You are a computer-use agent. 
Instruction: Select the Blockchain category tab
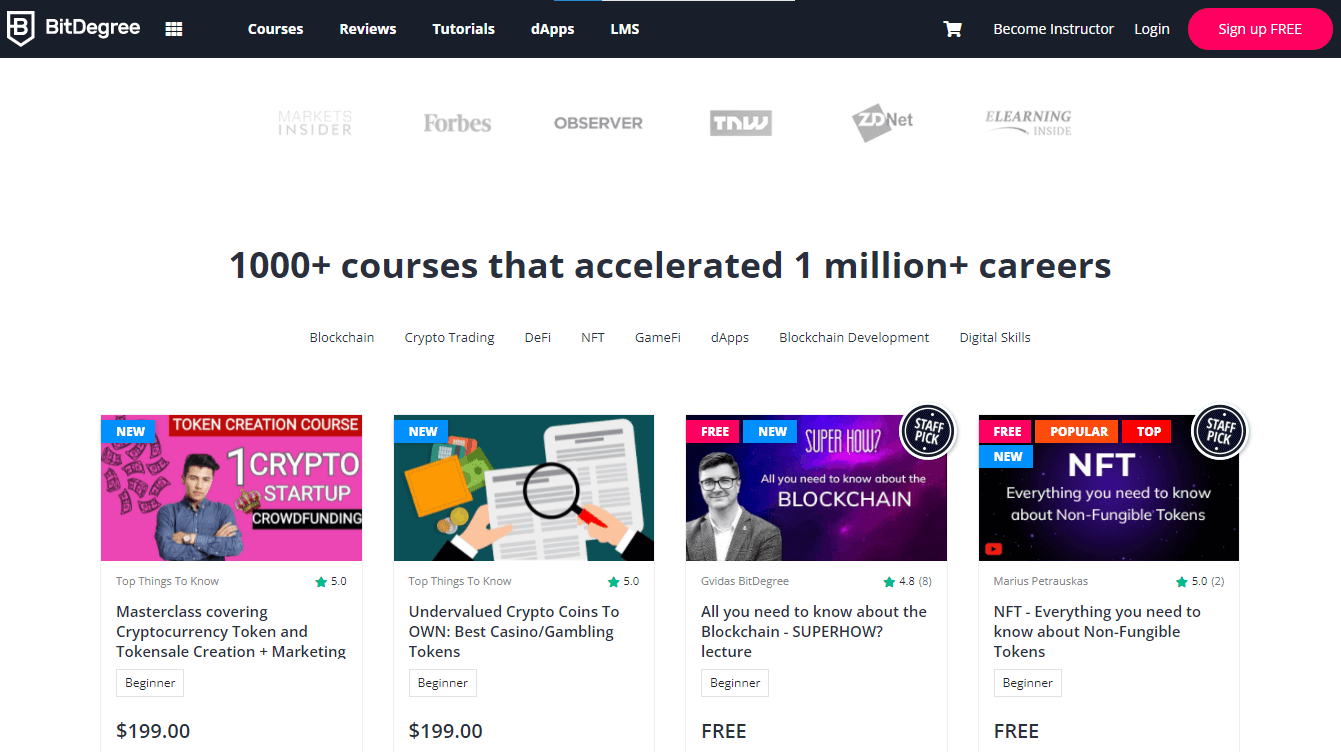(x=342, y=338)
